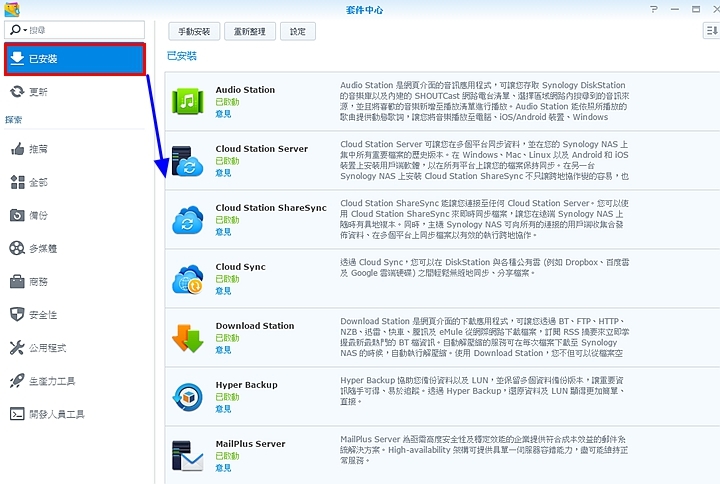Screen dimensions: 720x484
Task: Click the Hyper Backup title text
Action: tap(247, 385)
